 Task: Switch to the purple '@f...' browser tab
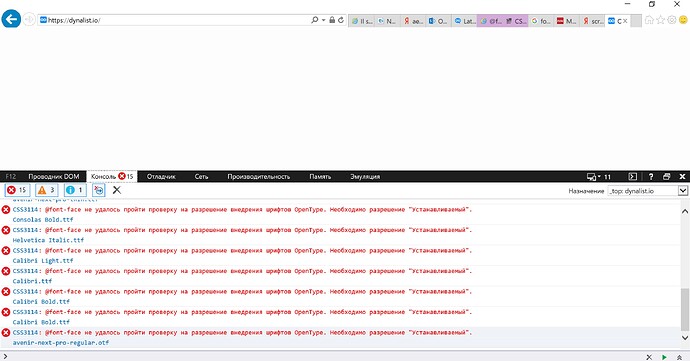click(490, 21)
